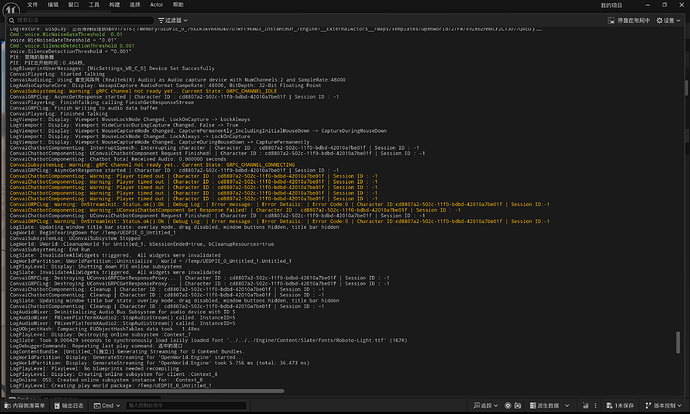Screen dimensions: 690x414
Task: Click the 'Destroying online subsystem :Context_7' log line
Action: (x=100, y=335)
